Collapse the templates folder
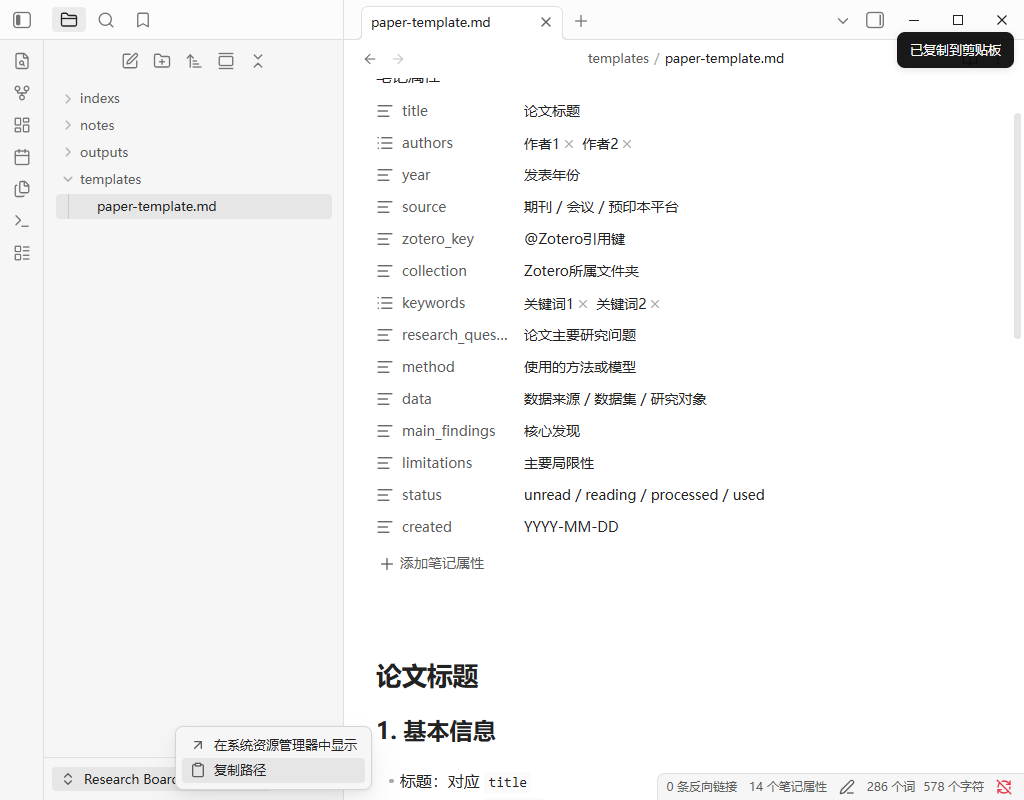 (x=68, y=179)
